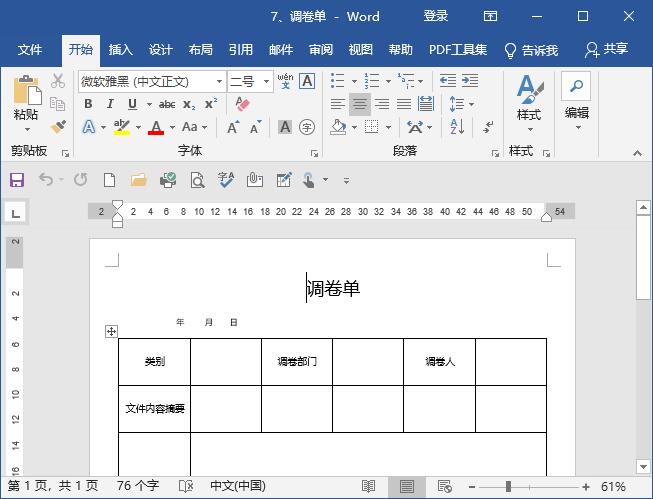Image resolution: width=653 pixels, height=499 pixels.
Task: Click the 76 个字 word count
Action: 137,486
